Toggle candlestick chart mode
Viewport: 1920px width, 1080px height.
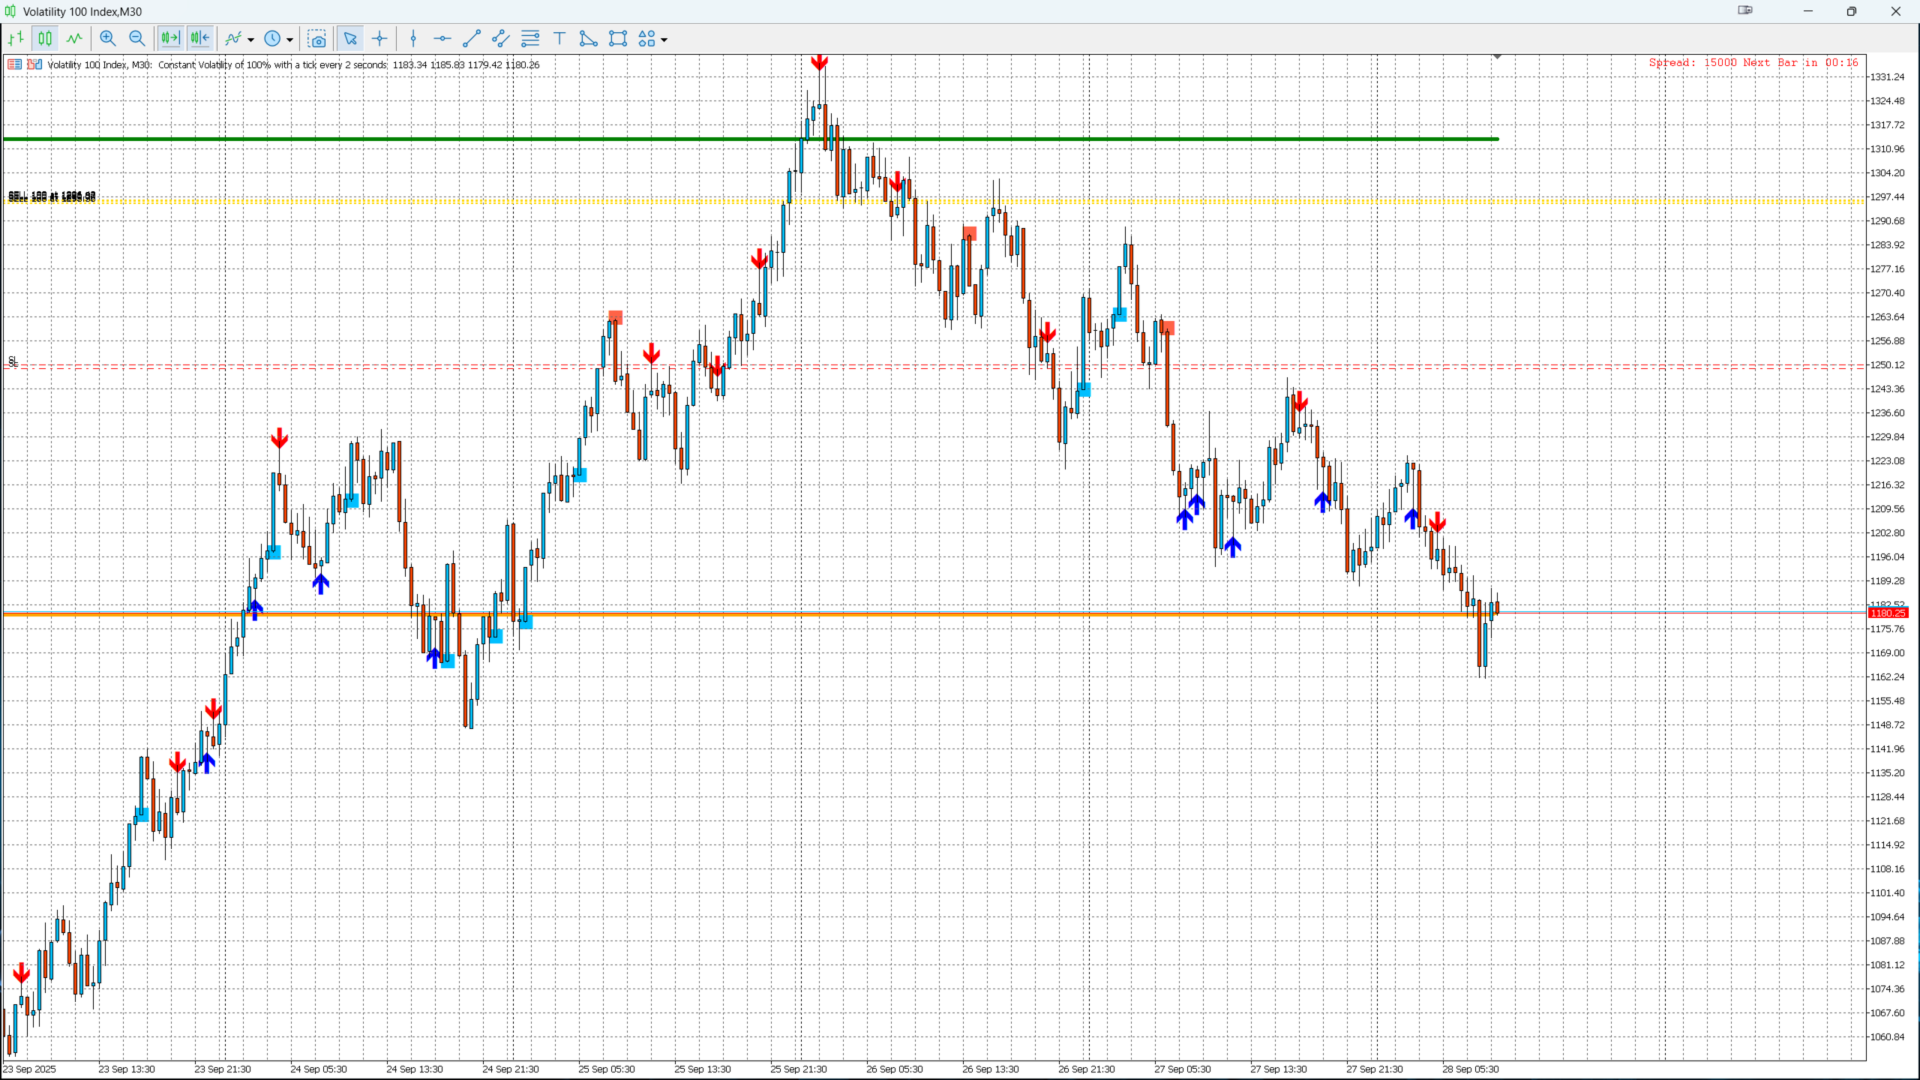(45, 39)
